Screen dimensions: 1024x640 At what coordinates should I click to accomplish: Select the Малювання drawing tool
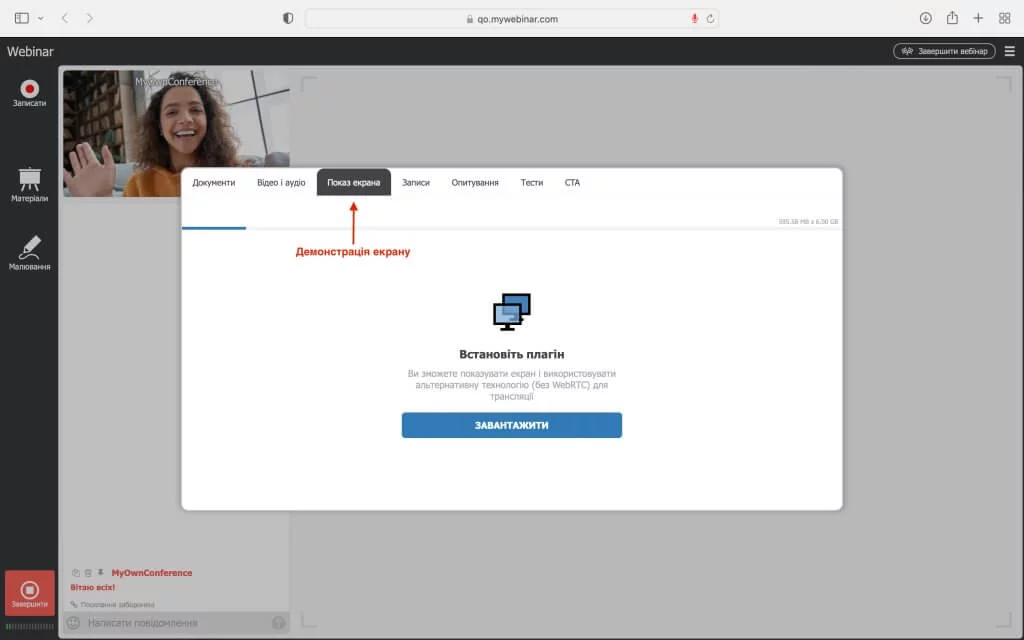point(29,248)
